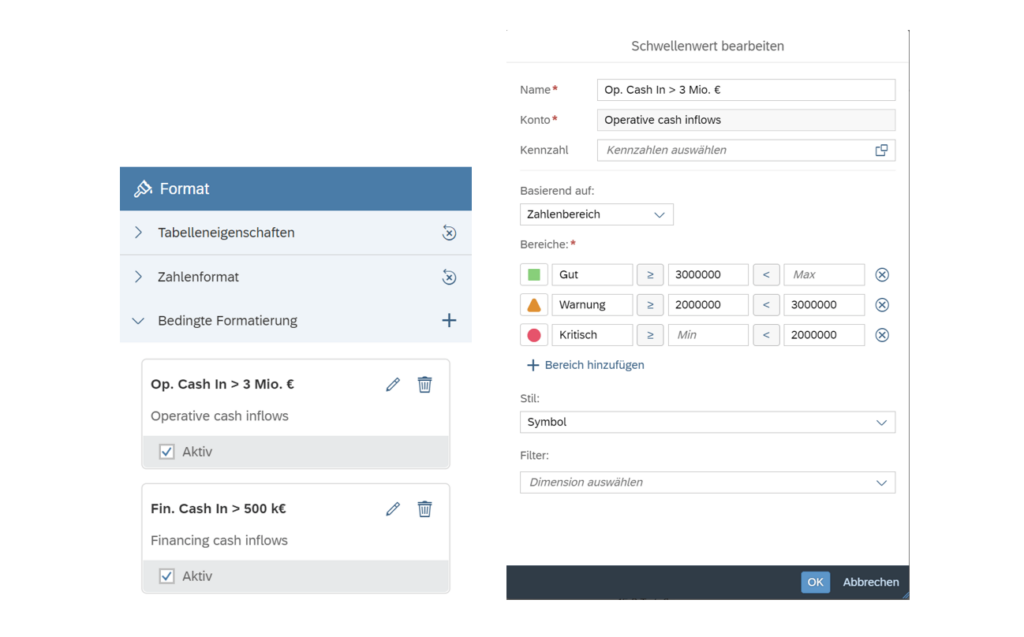Edit the "Fin. Cash In > 500 k€" rule
1024x637 pixels.
pyautogui.click(x=392, y=508)
